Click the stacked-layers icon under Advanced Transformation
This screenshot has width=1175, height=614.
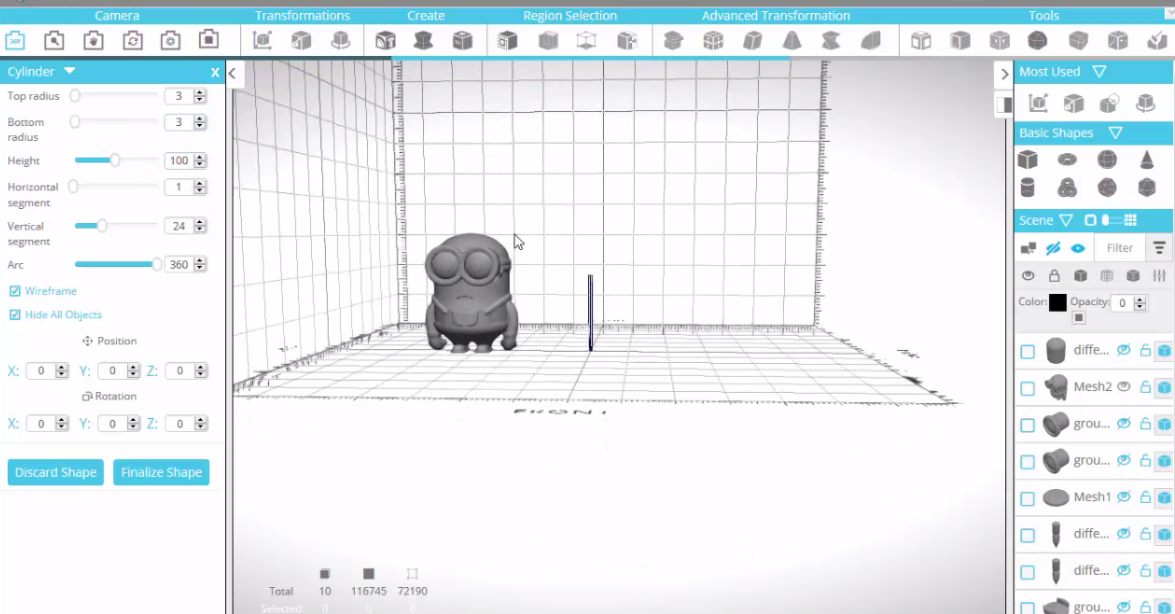[673, 40]
